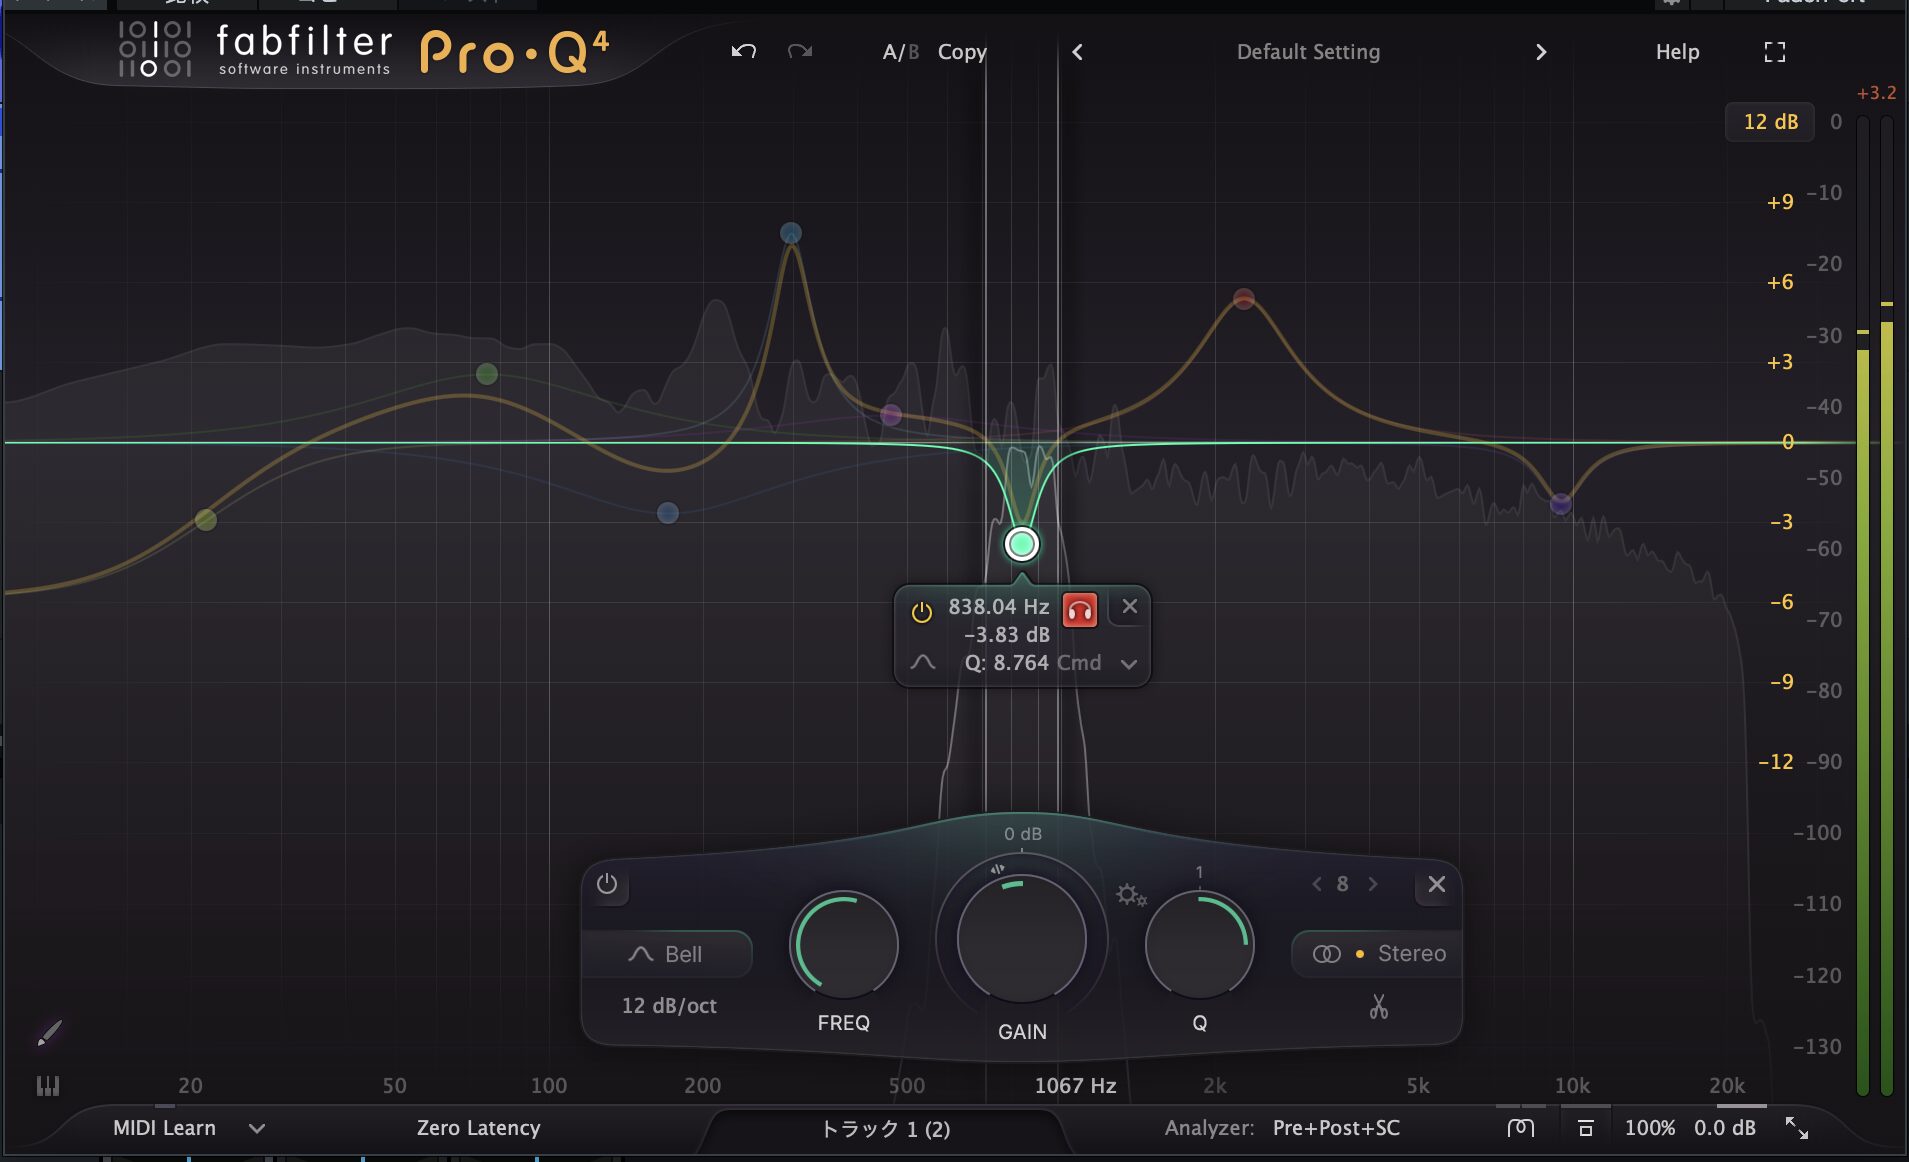Click the -3.83 dB gain value
Image resolution: width=1909 pixels, height=1162 pixels.
tap(1006, 635)
